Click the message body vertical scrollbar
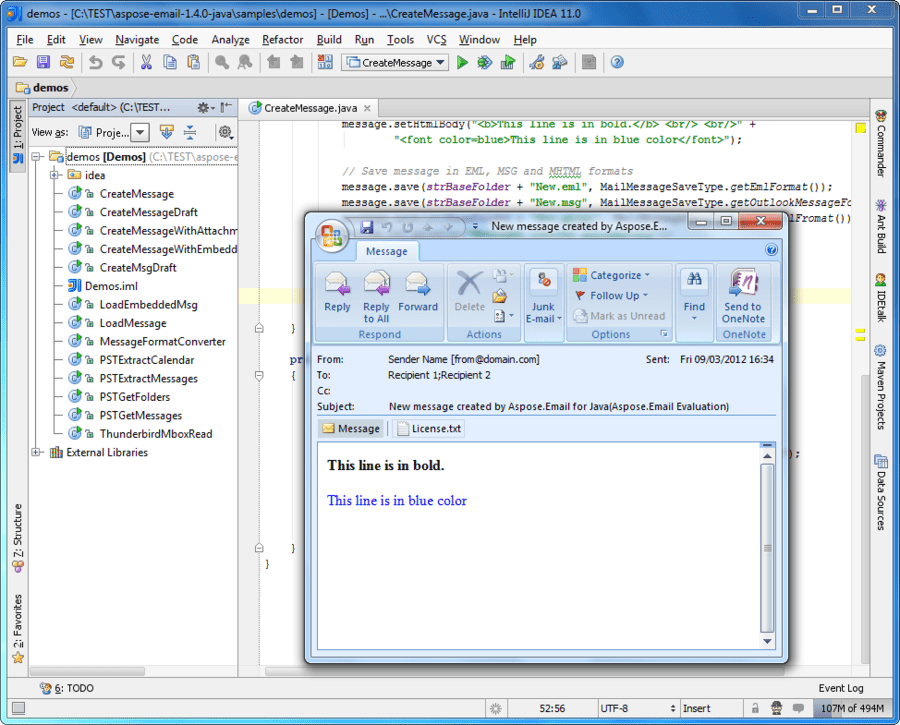This screenshot has height=725, width=900. (x=767, y=548)
